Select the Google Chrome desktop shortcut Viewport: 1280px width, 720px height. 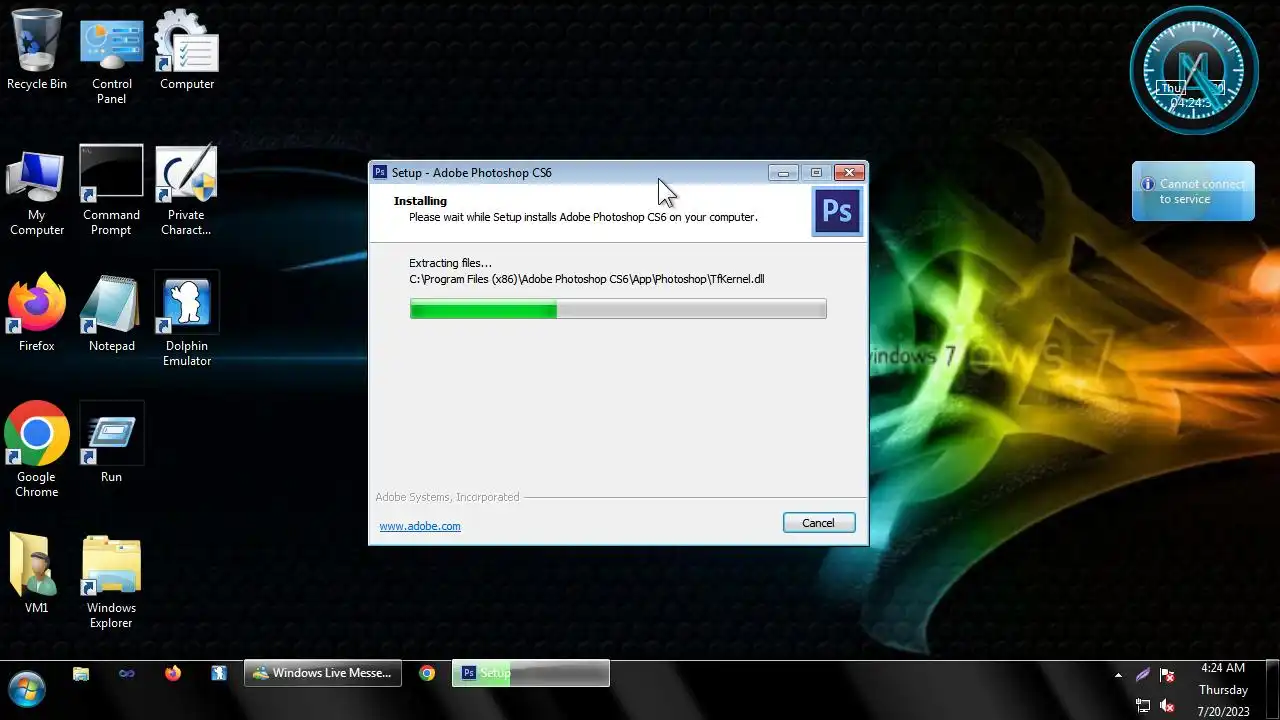click(37, 450)
